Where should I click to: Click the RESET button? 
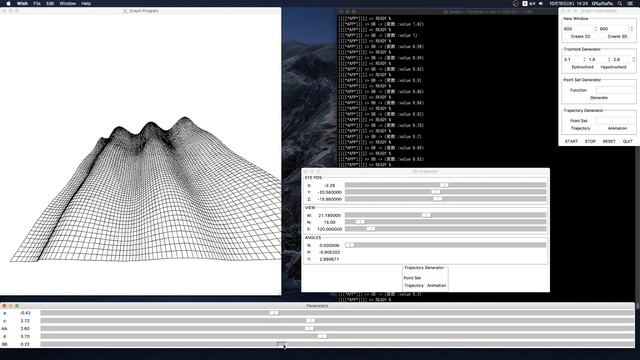click(x=609, y=141)
